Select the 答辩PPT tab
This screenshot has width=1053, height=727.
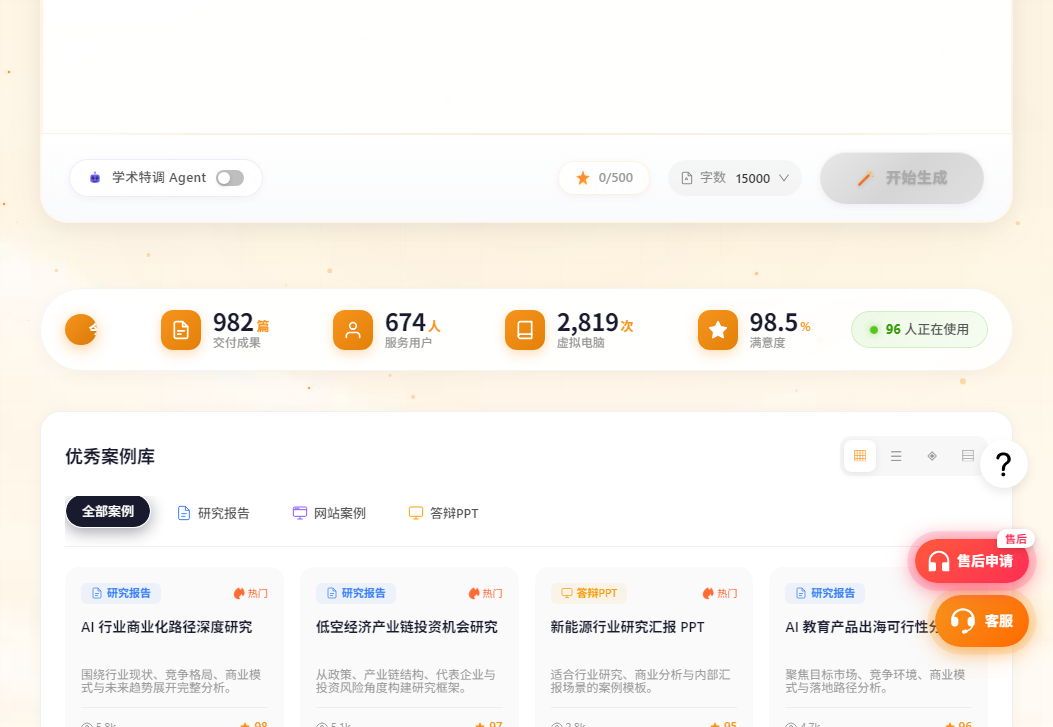click(443, 513)
